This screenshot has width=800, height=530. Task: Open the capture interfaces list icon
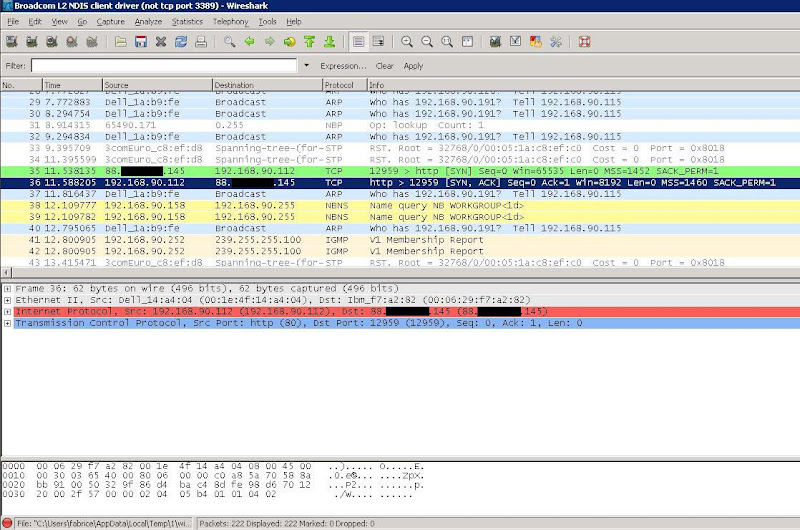click(x=11, y=42)
